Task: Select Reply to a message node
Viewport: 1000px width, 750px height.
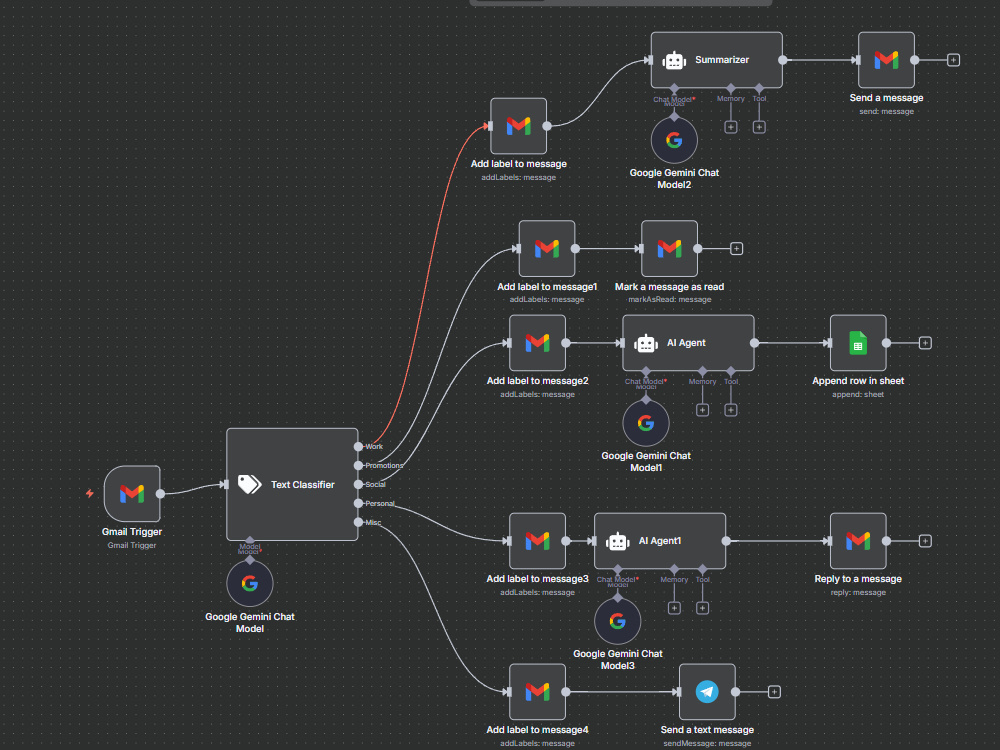Action: tap(858, 541)
